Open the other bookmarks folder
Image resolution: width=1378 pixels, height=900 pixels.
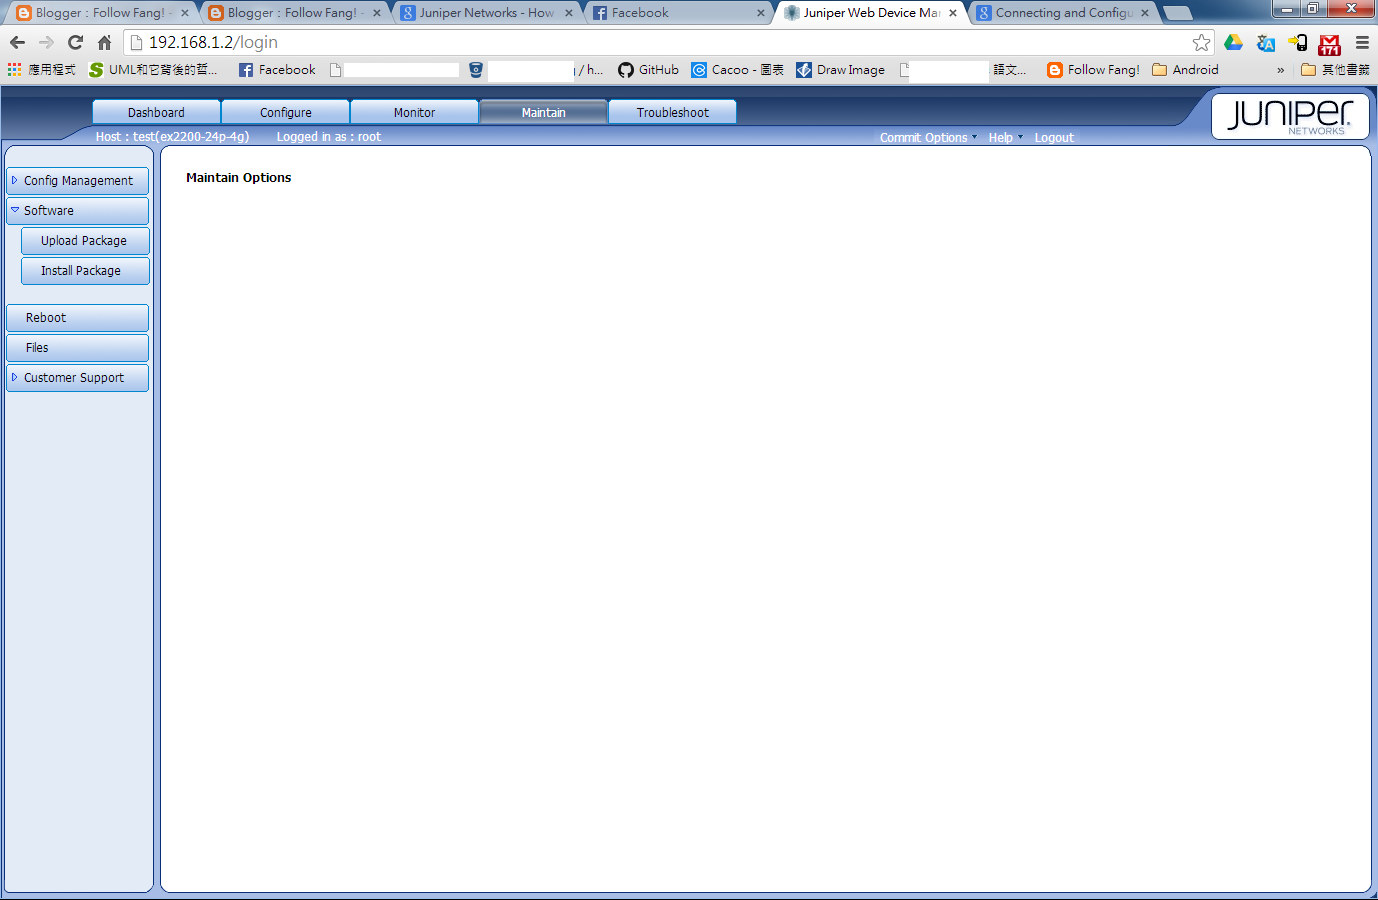coord(1335,69)
